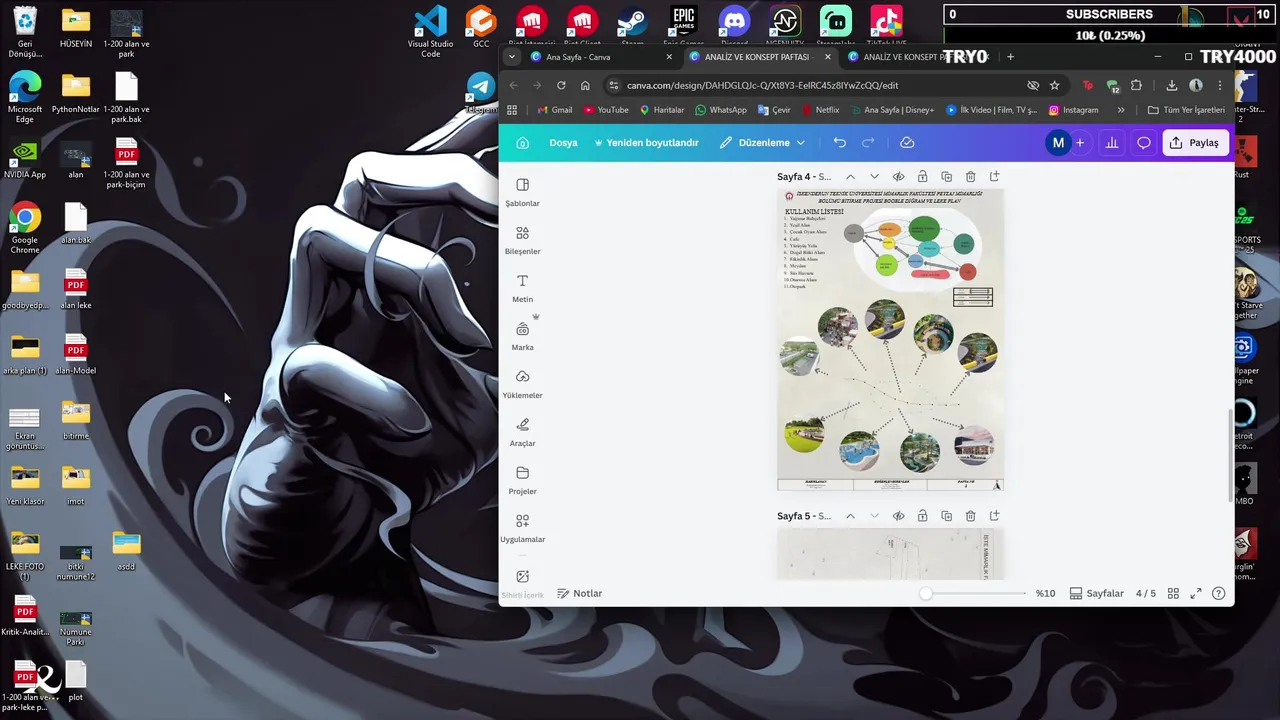Screen dimensions: 1280x720
Task: Open the YouTube bookmark
Action: (x=606, y=110)
